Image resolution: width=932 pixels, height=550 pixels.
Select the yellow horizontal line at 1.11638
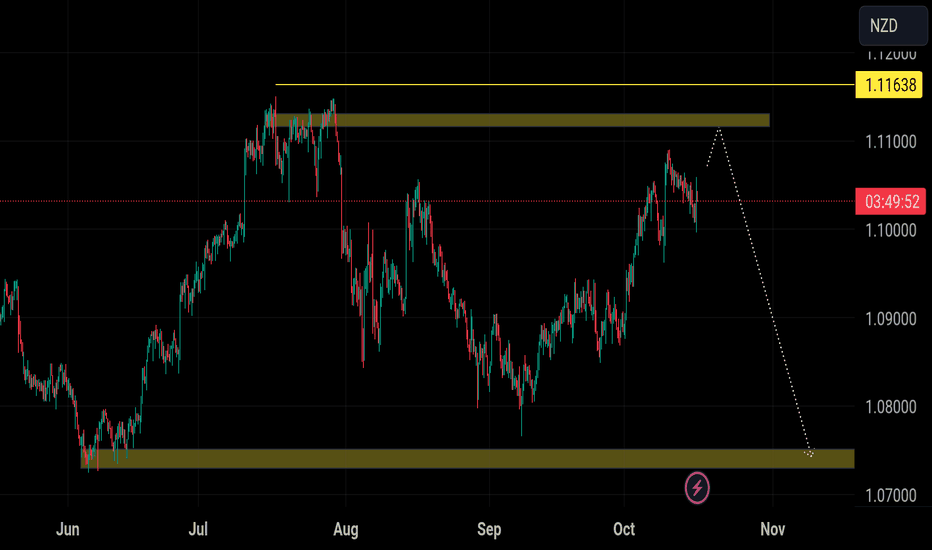pos(565,84)
